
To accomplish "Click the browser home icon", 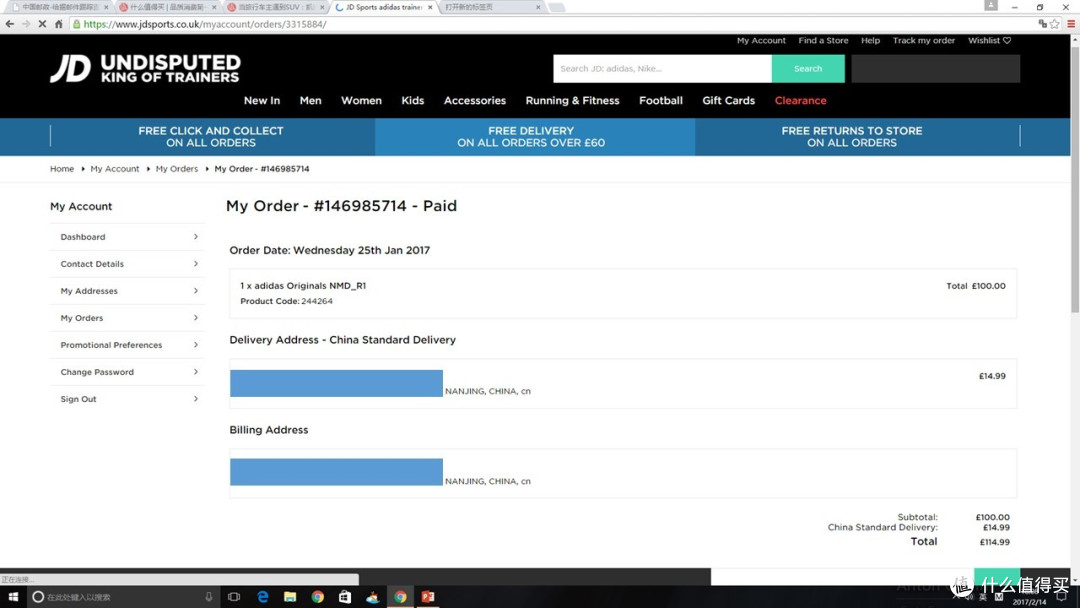I will coord(59,24).
